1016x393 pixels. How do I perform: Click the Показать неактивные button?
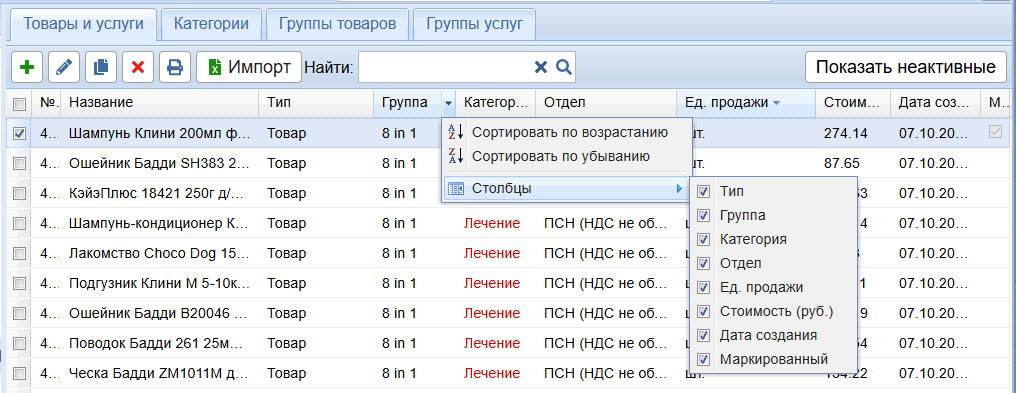pyautogui.click(x=905, y=67)
